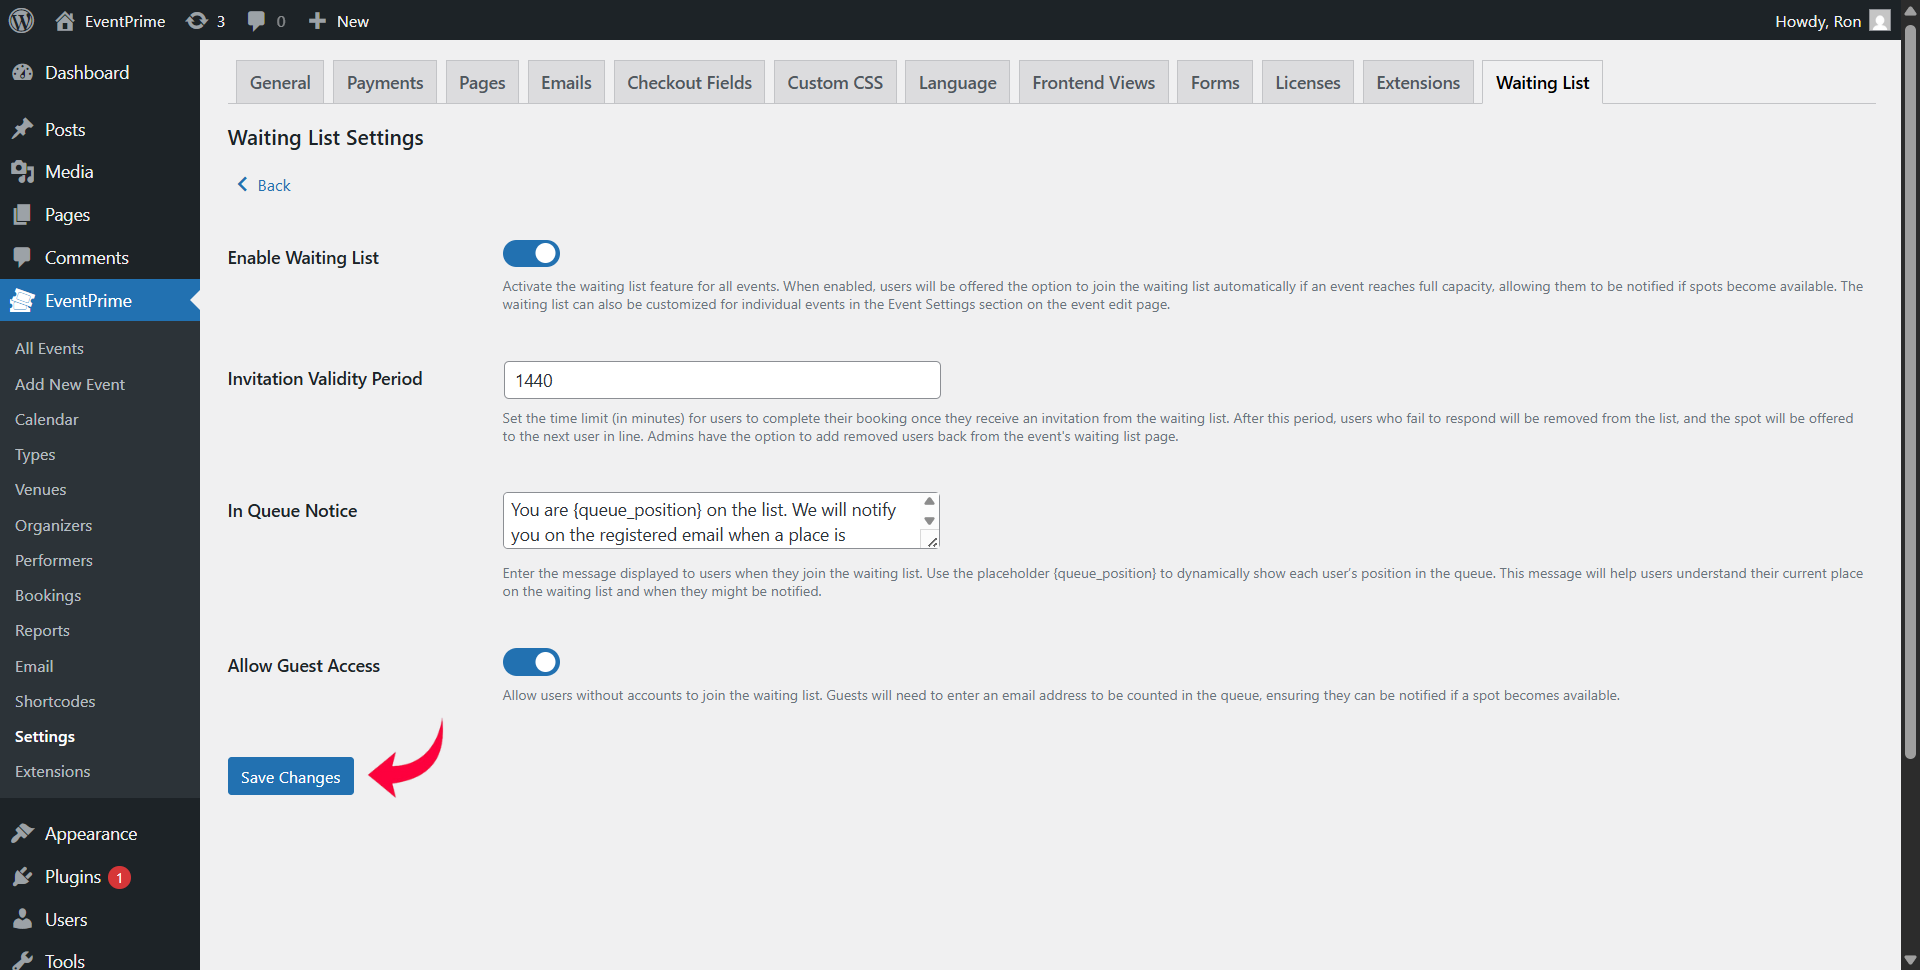
Task: Open the Plugins menu icon in sidebar
Action: coord(23,877)
